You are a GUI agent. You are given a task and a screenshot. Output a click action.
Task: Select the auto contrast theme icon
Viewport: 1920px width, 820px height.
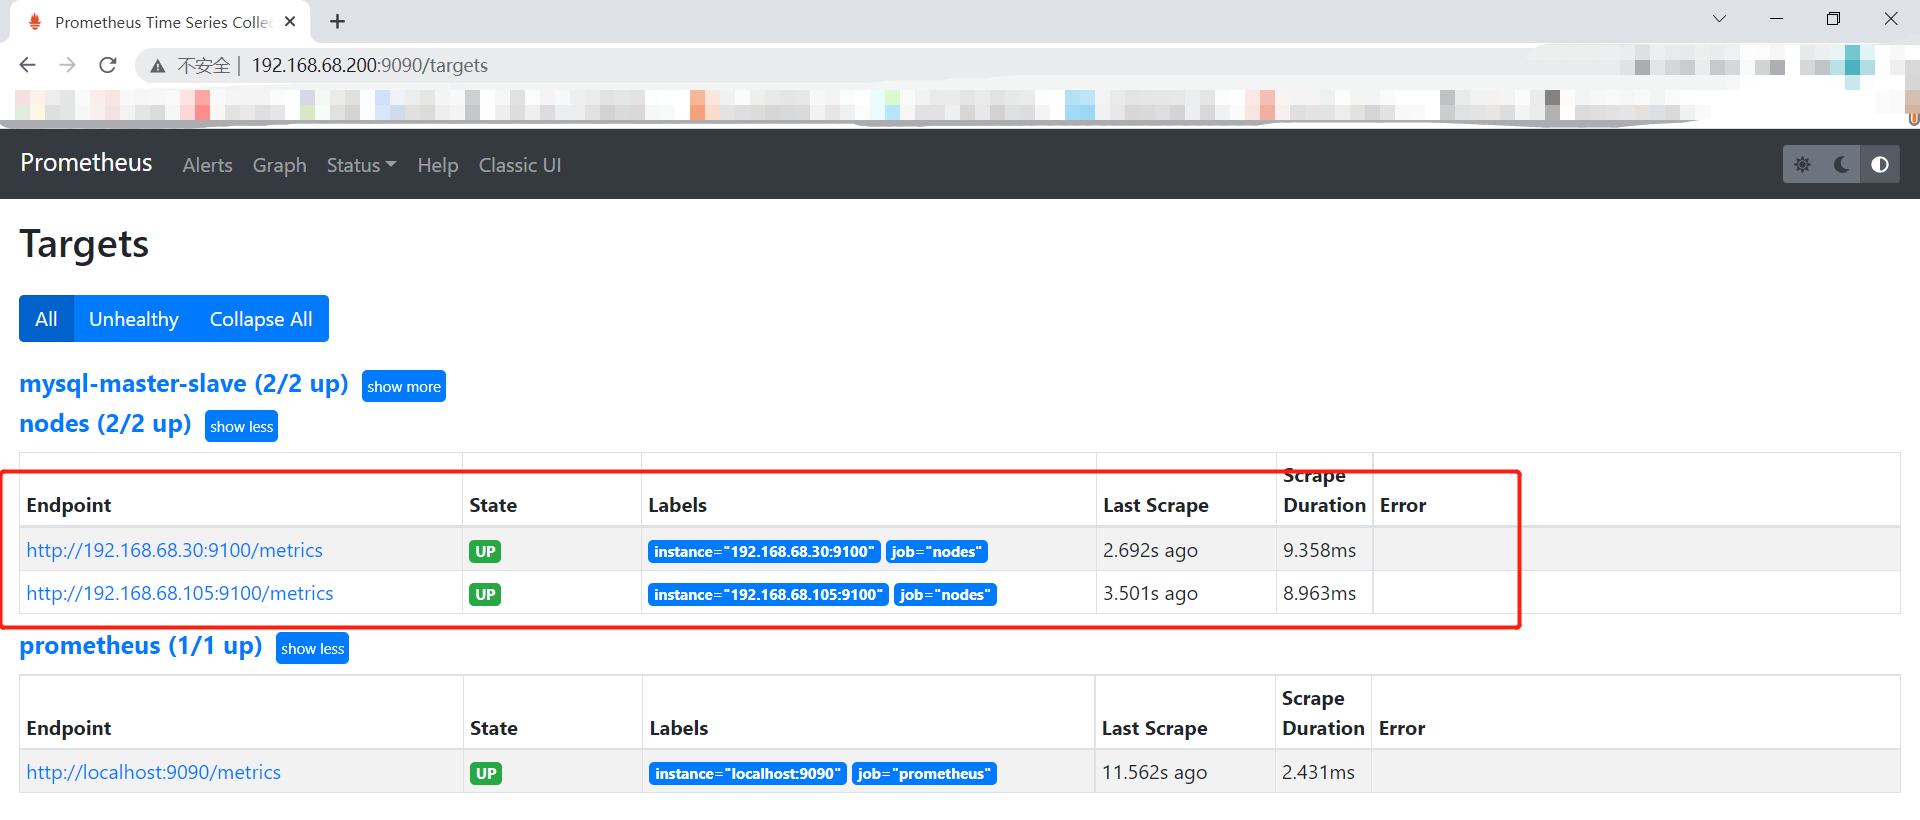tap(1880, 165)
